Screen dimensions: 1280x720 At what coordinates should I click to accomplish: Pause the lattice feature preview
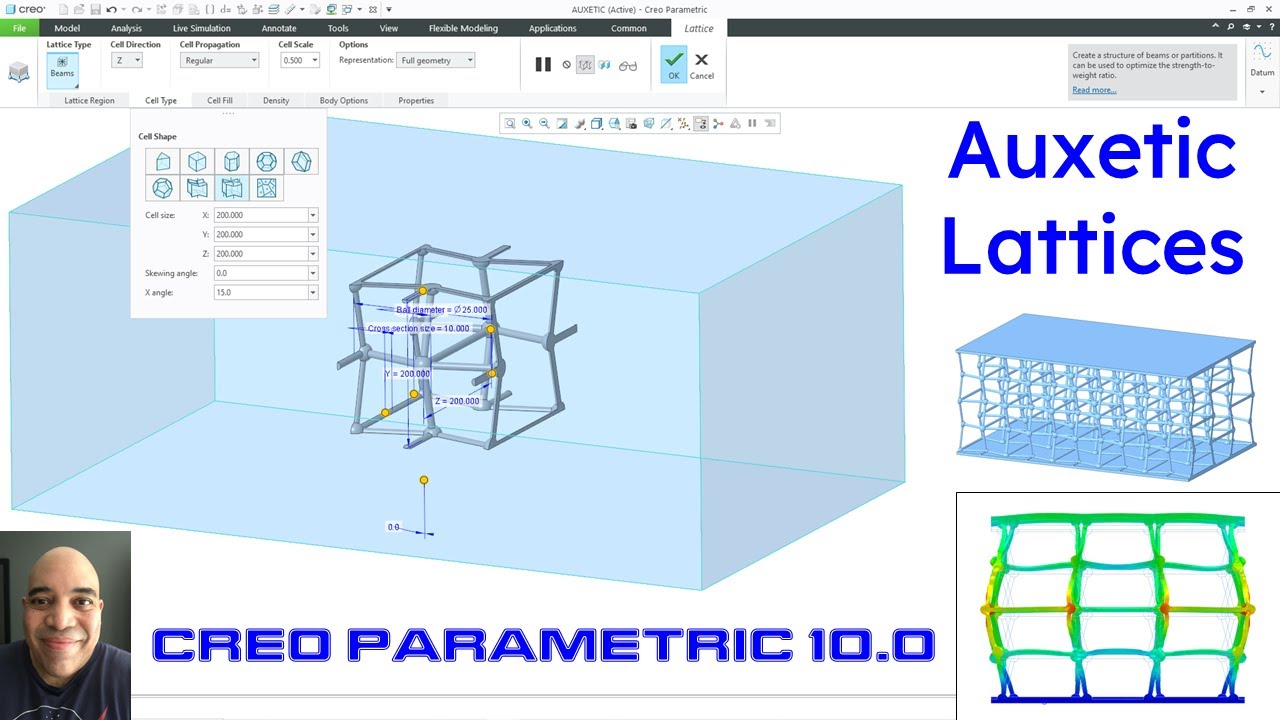coord(543,65)
